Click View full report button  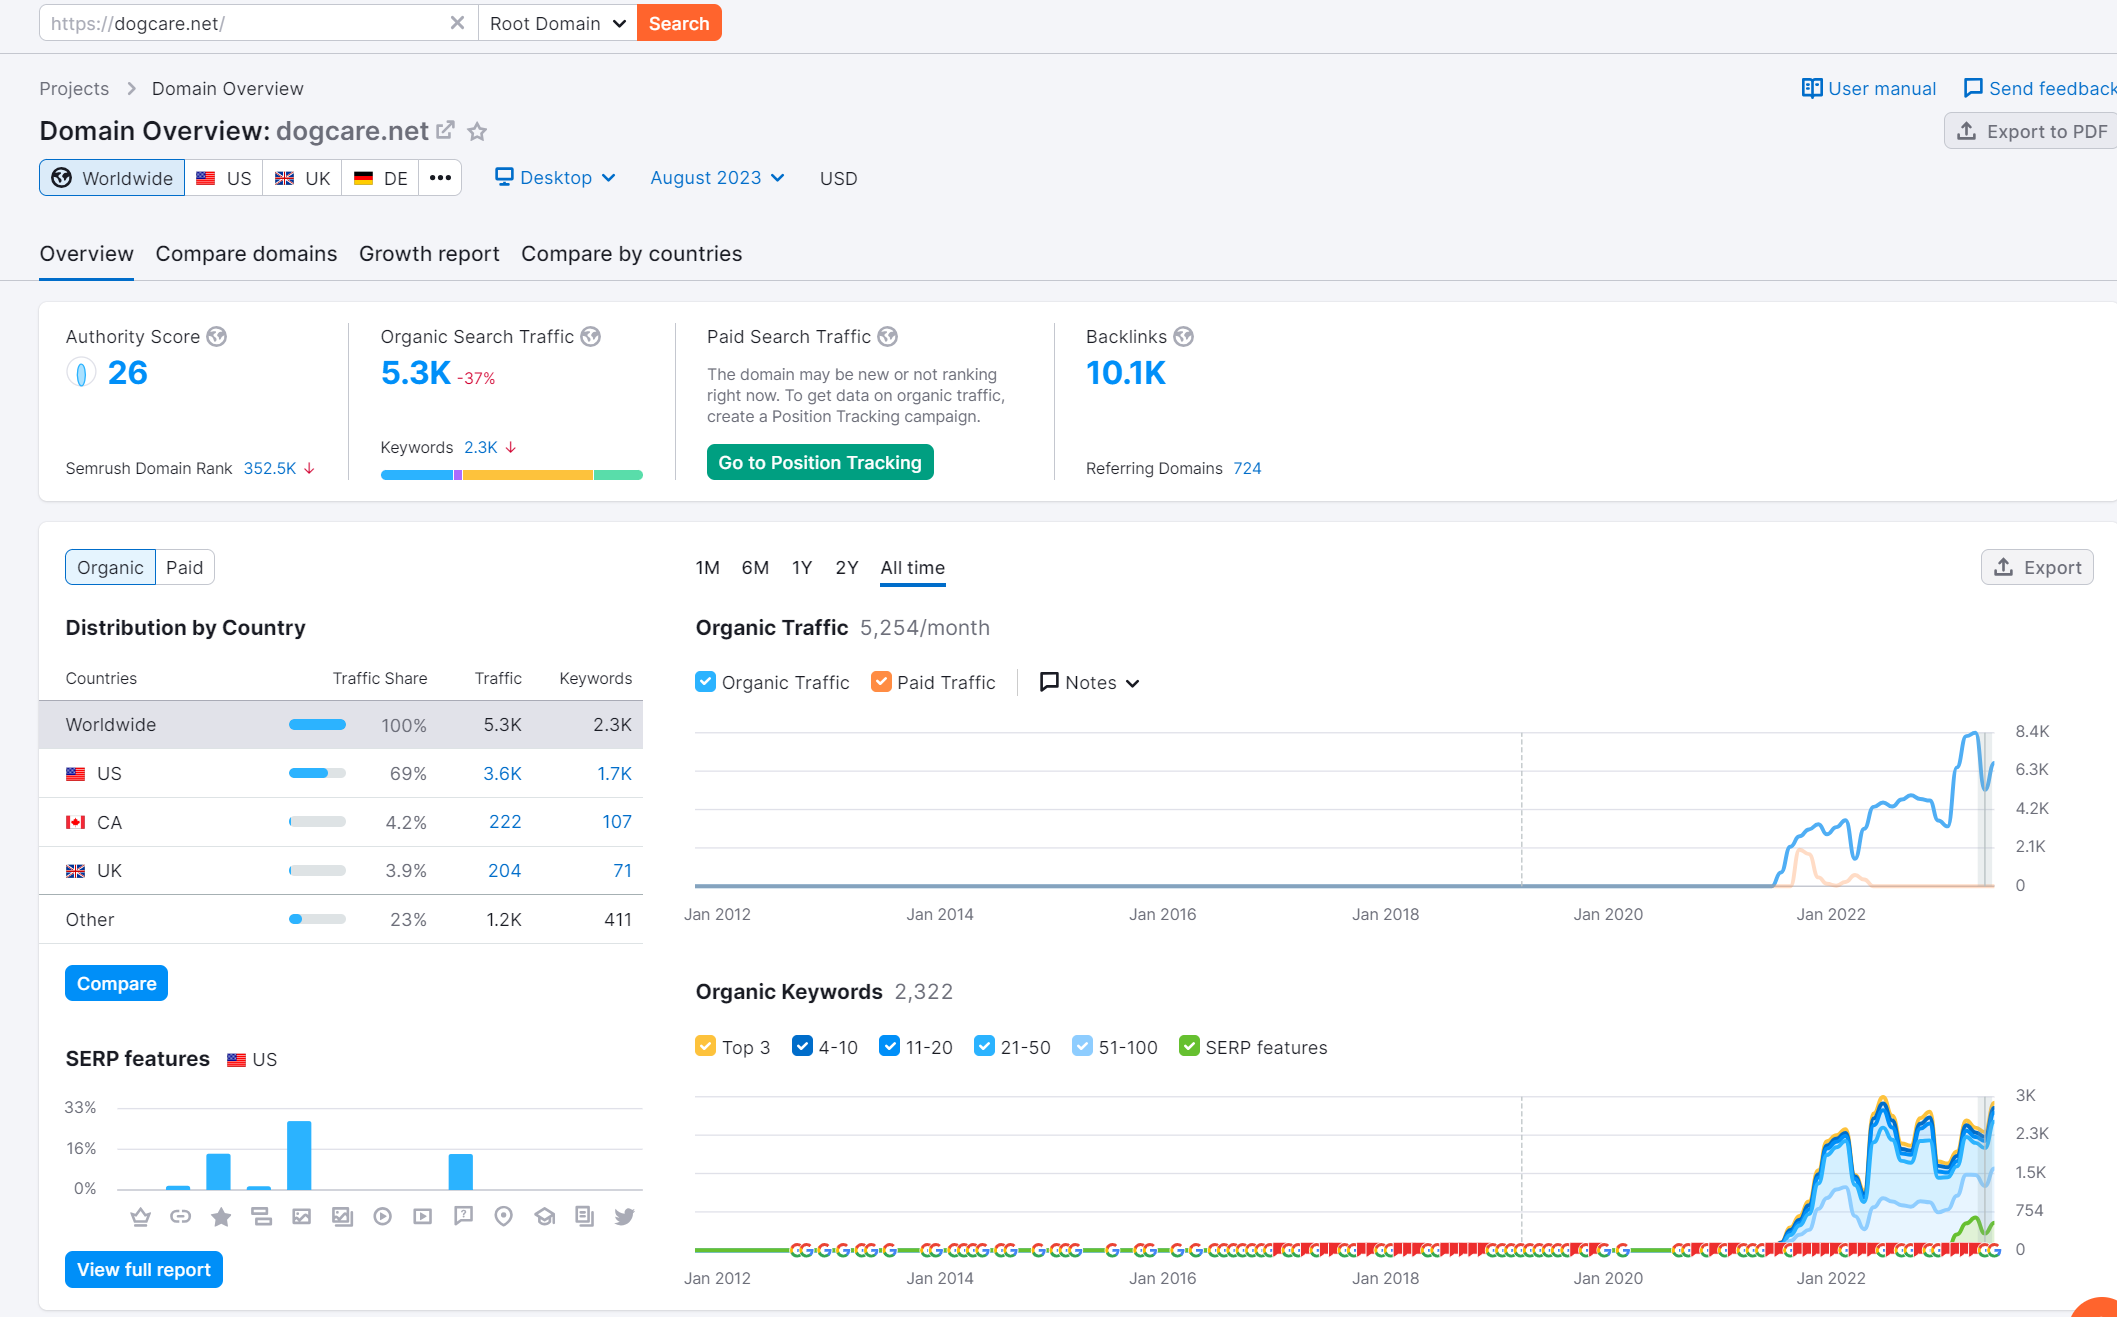click(144, 1269)
